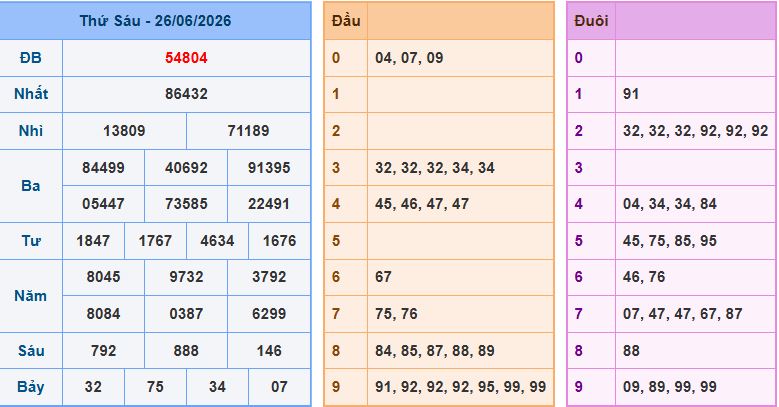Select Sáu prize number 888
Viewport: 779px width, 407px height.
(x=186, y=351)
